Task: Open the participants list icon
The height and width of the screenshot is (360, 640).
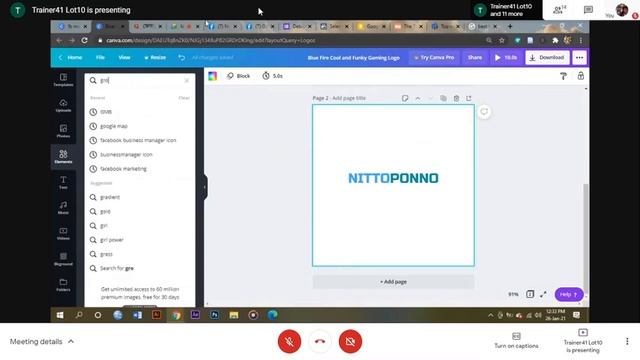Action: click(558, 10)
